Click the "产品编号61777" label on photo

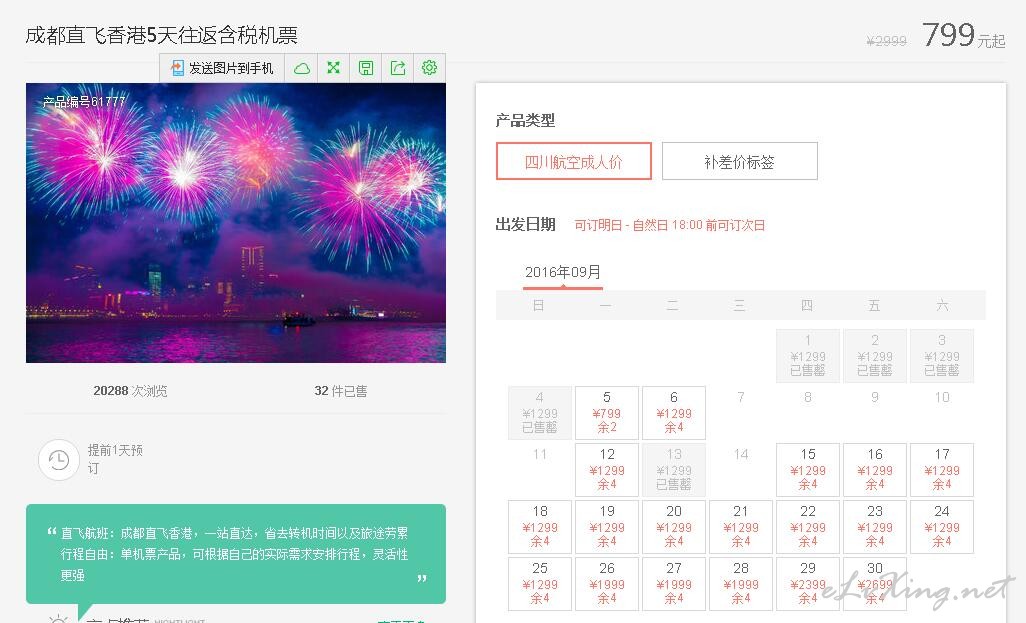[84, 102]
